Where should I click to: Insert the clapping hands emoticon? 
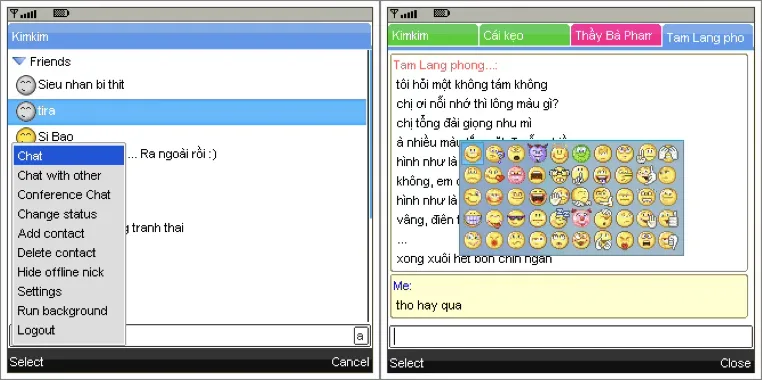pos(603,240)
